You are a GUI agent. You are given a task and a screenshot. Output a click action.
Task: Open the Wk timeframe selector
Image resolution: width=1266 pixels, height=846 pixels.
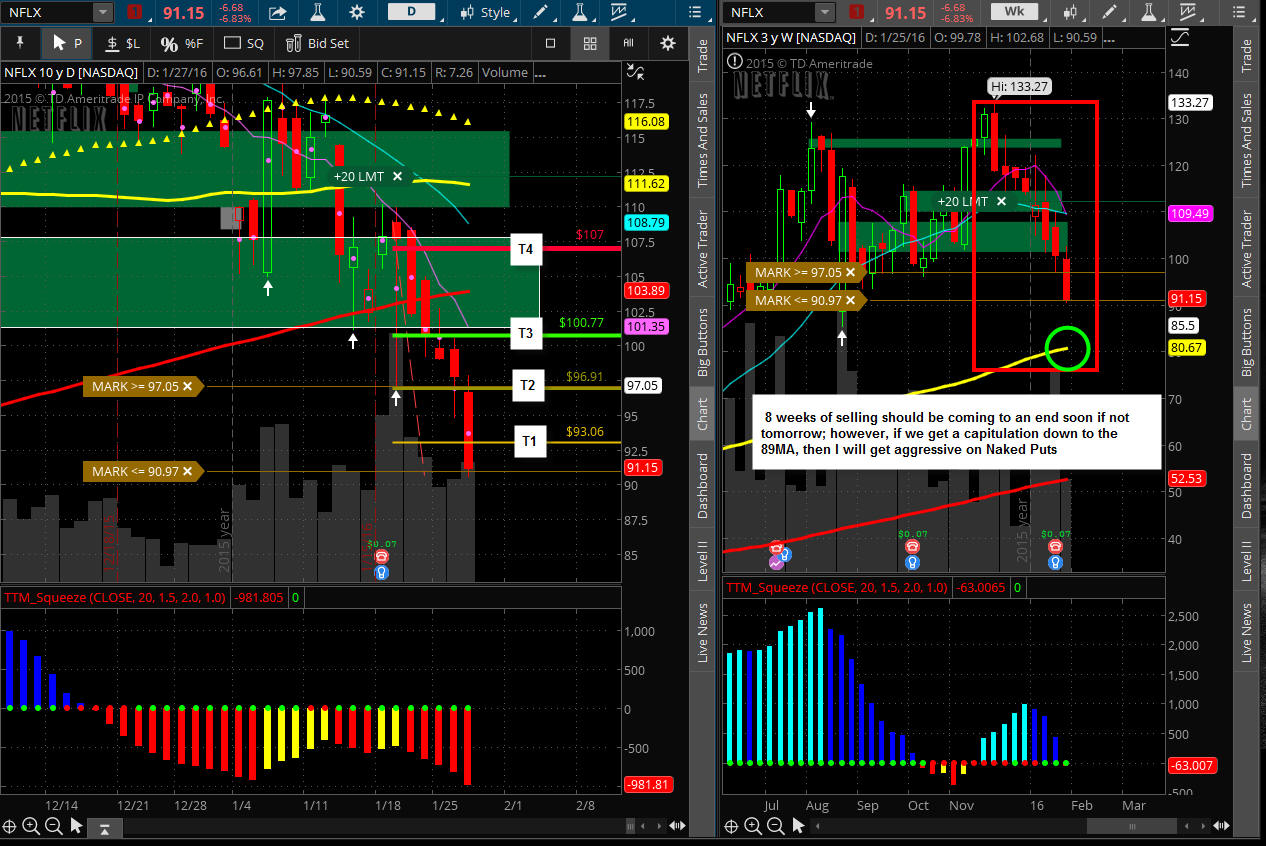click(1014, 12)
